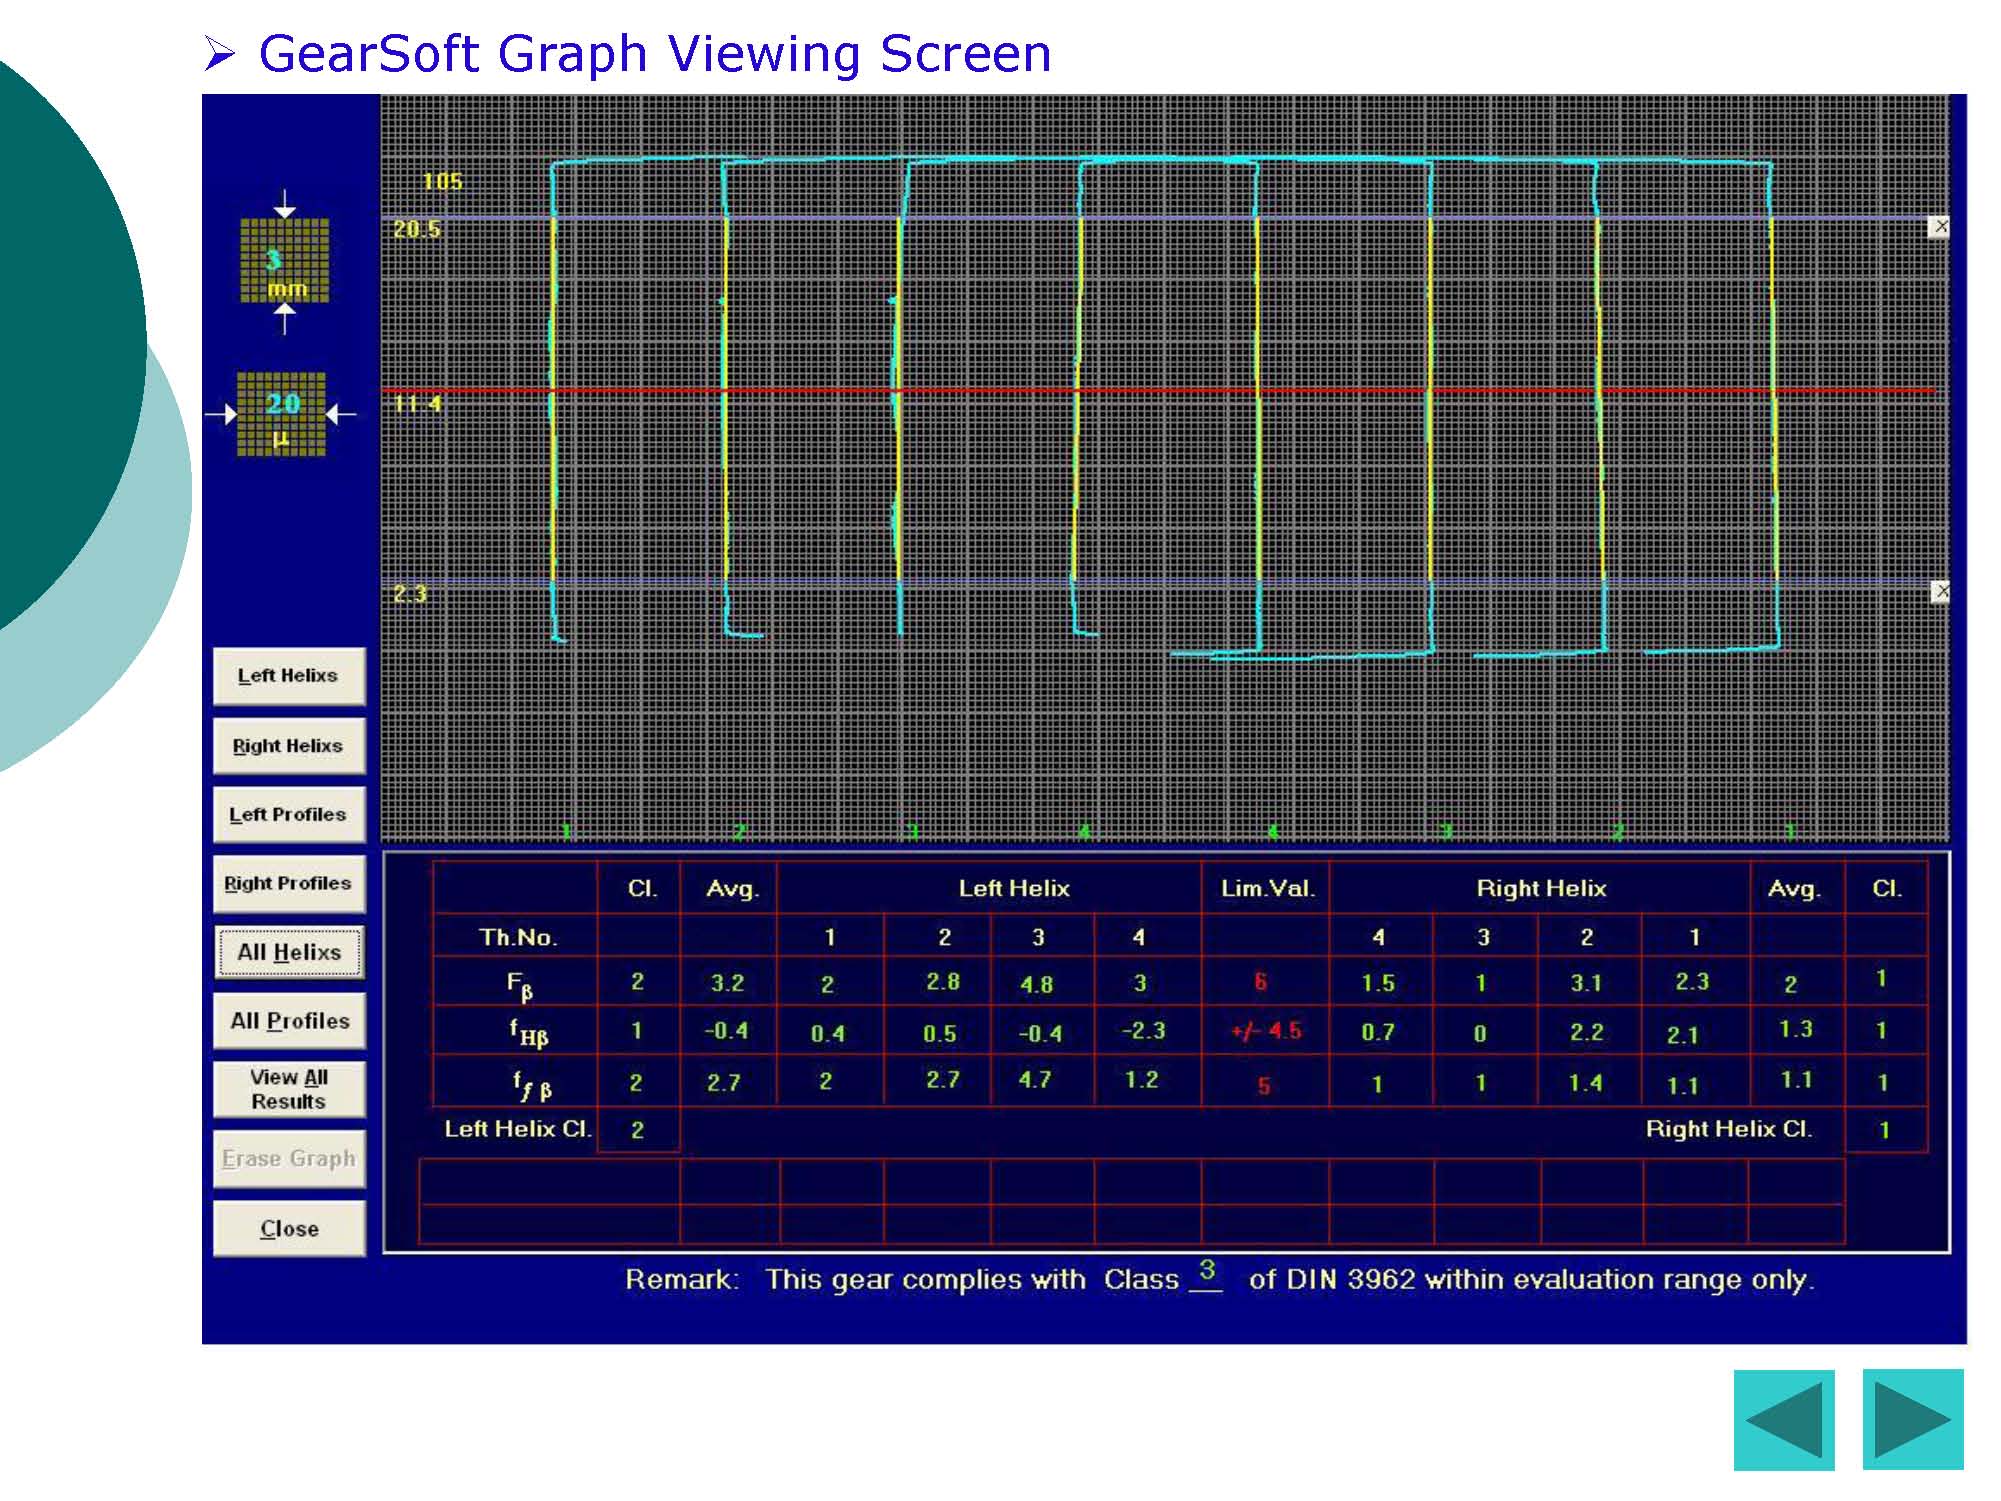Screen dimensions: 2001x1501
Task: Click the All Helixs button
Action: point(289,953)
